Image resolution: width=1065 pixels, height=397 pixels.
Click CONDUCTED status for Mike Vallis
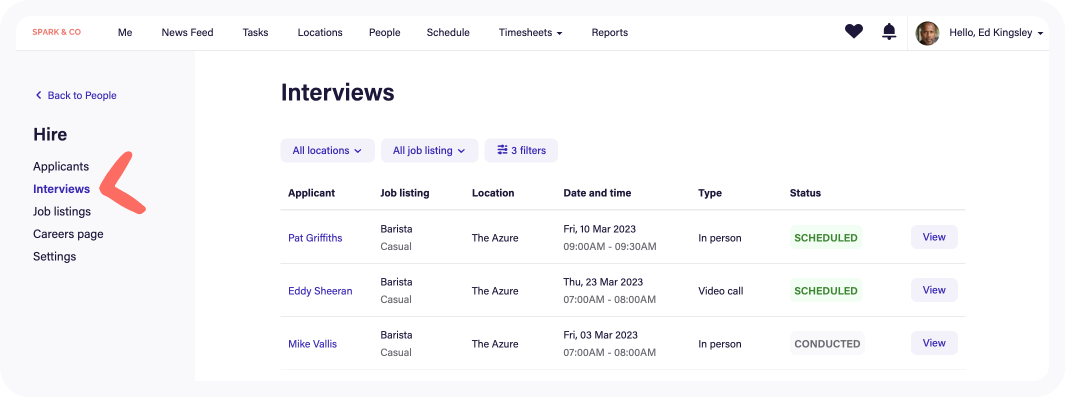click(827, 343)
